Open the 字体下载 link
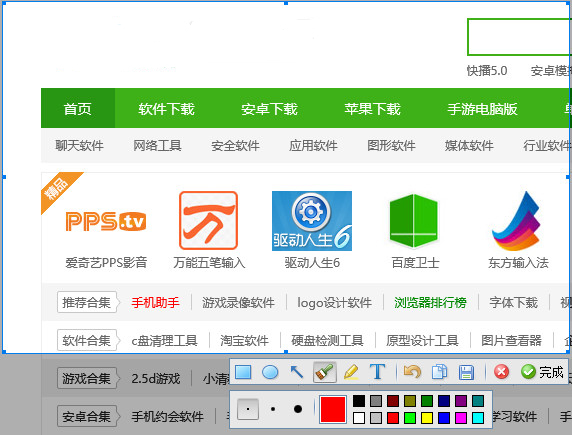The width and height of the screenshot is (572, 435). click(x=514, y=303)
